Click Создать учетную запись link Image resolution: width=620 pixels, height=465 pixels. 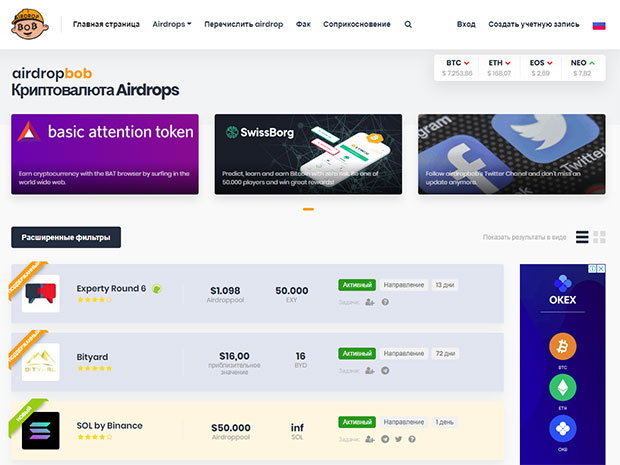534,24
